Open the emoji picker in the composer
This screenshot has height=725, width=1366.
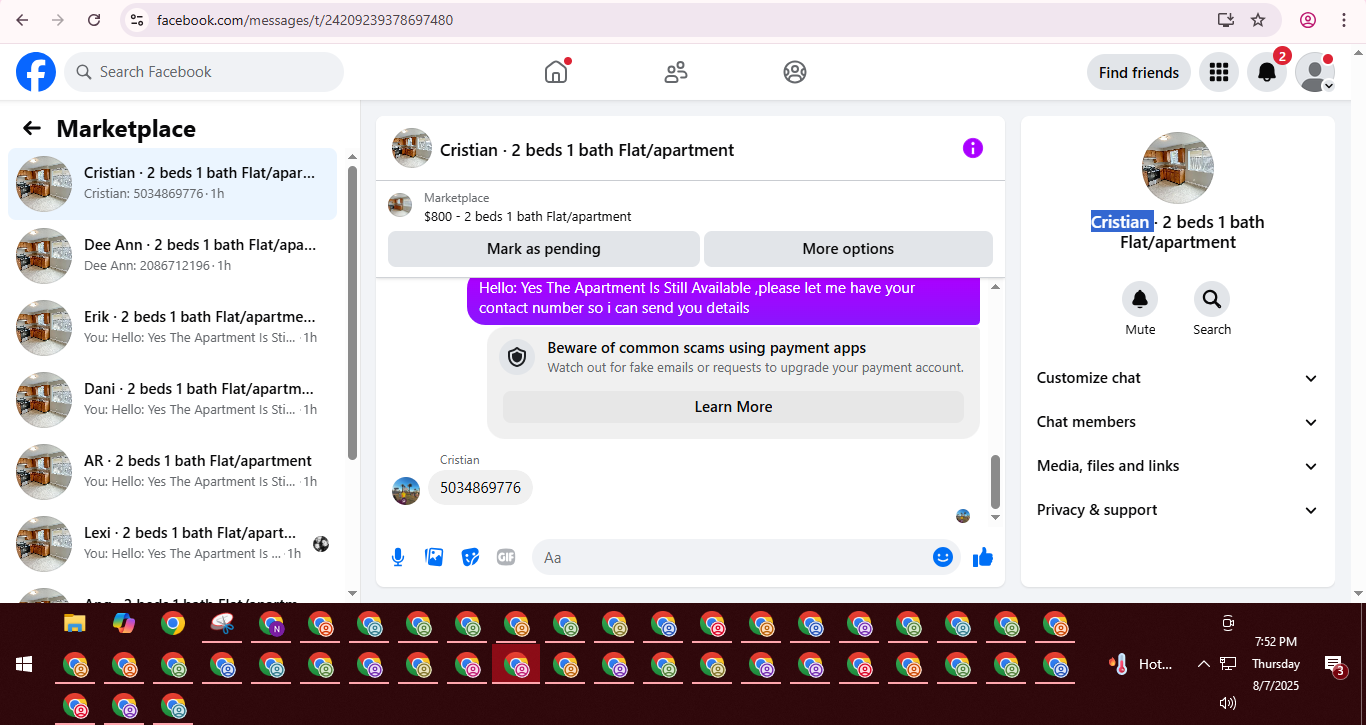click(943, 557)
